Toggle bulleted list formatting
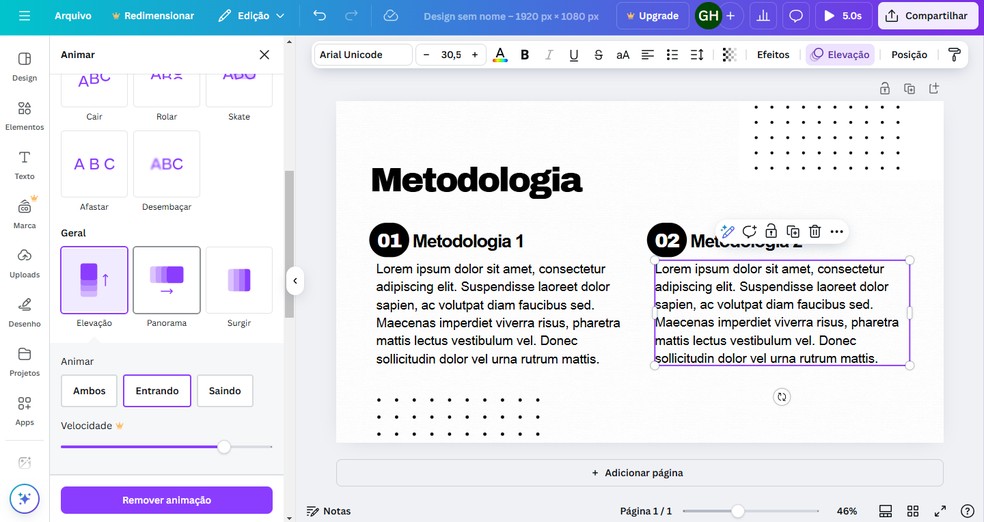 tap(672, 55)
